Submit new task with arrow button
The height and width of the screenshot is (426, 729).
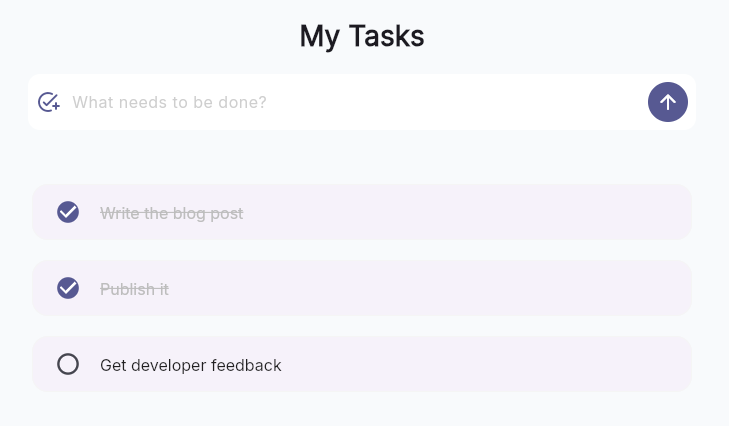[667, 102]
